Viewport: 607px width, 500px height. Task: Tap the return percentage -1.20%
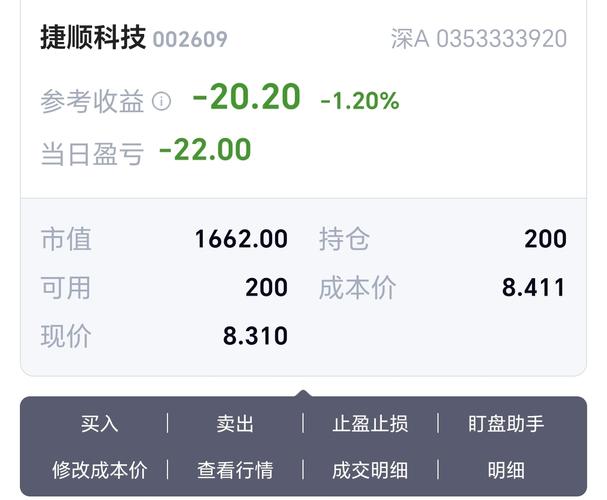(x=360, y=100)
